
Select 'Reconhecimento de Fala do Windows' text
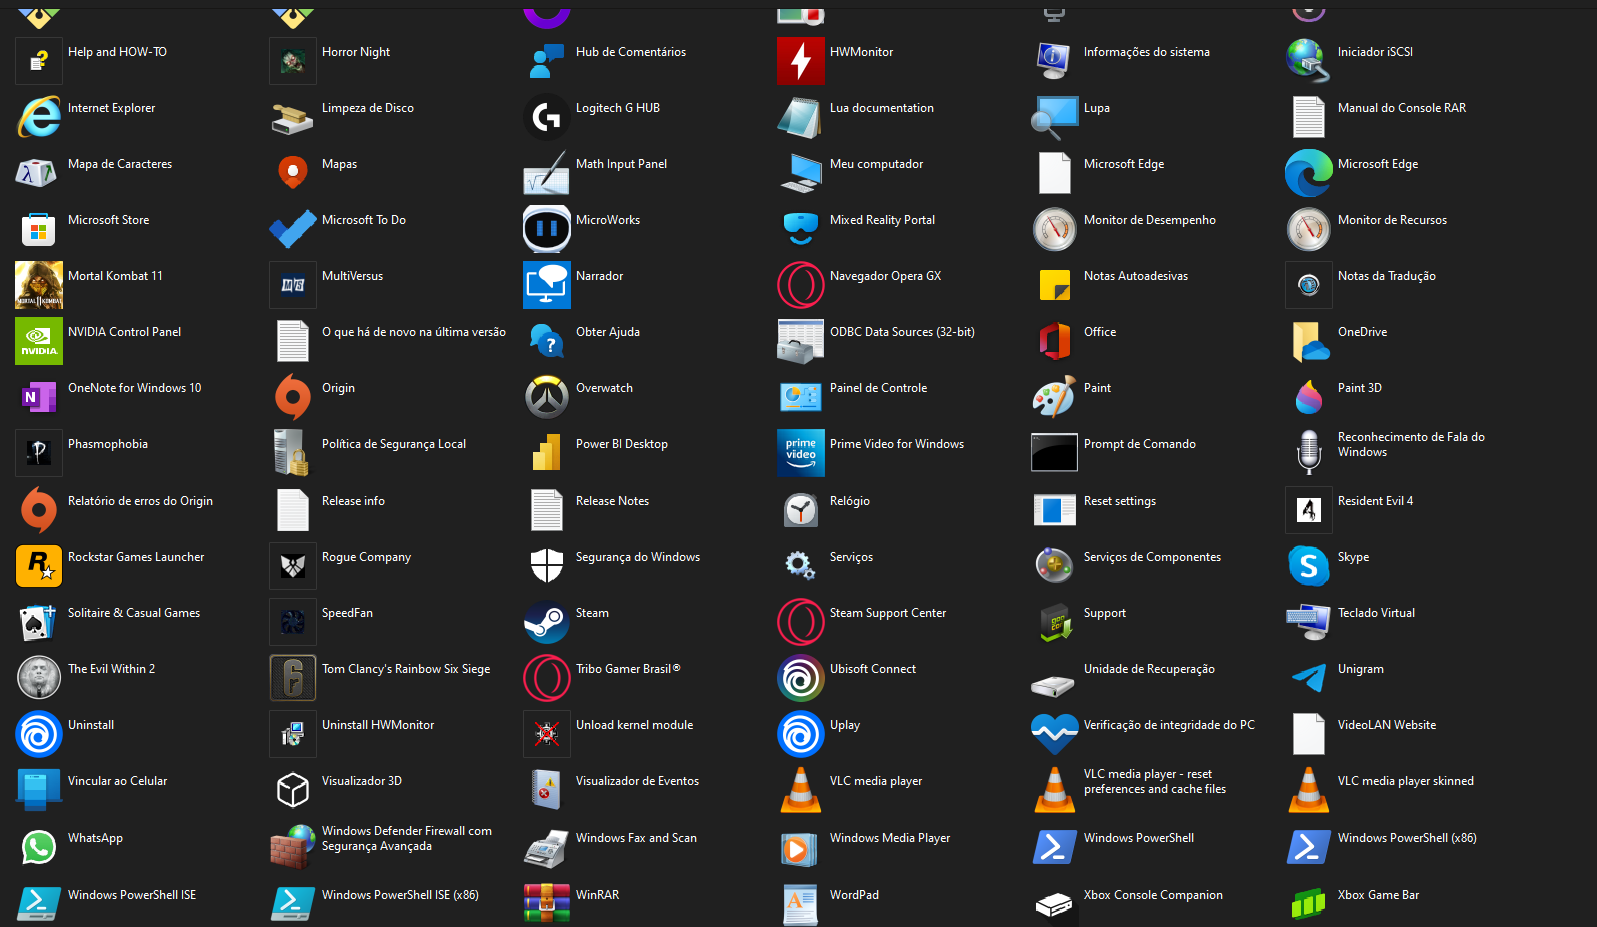[1411, 445]
